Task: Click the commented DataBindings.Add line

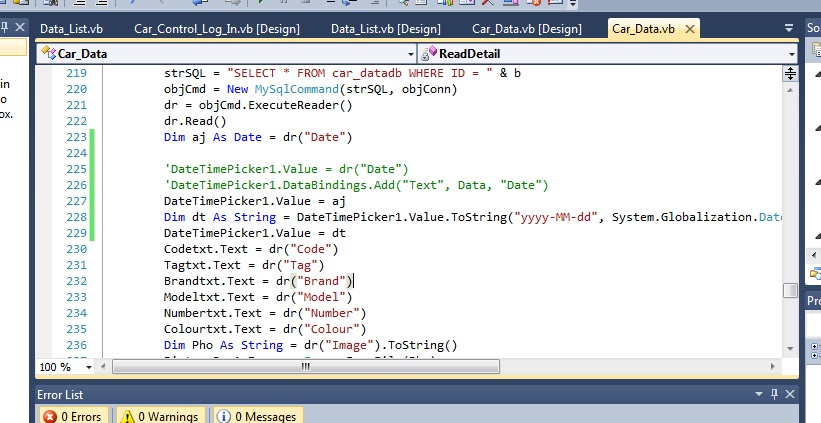Action: click(356, 185)
